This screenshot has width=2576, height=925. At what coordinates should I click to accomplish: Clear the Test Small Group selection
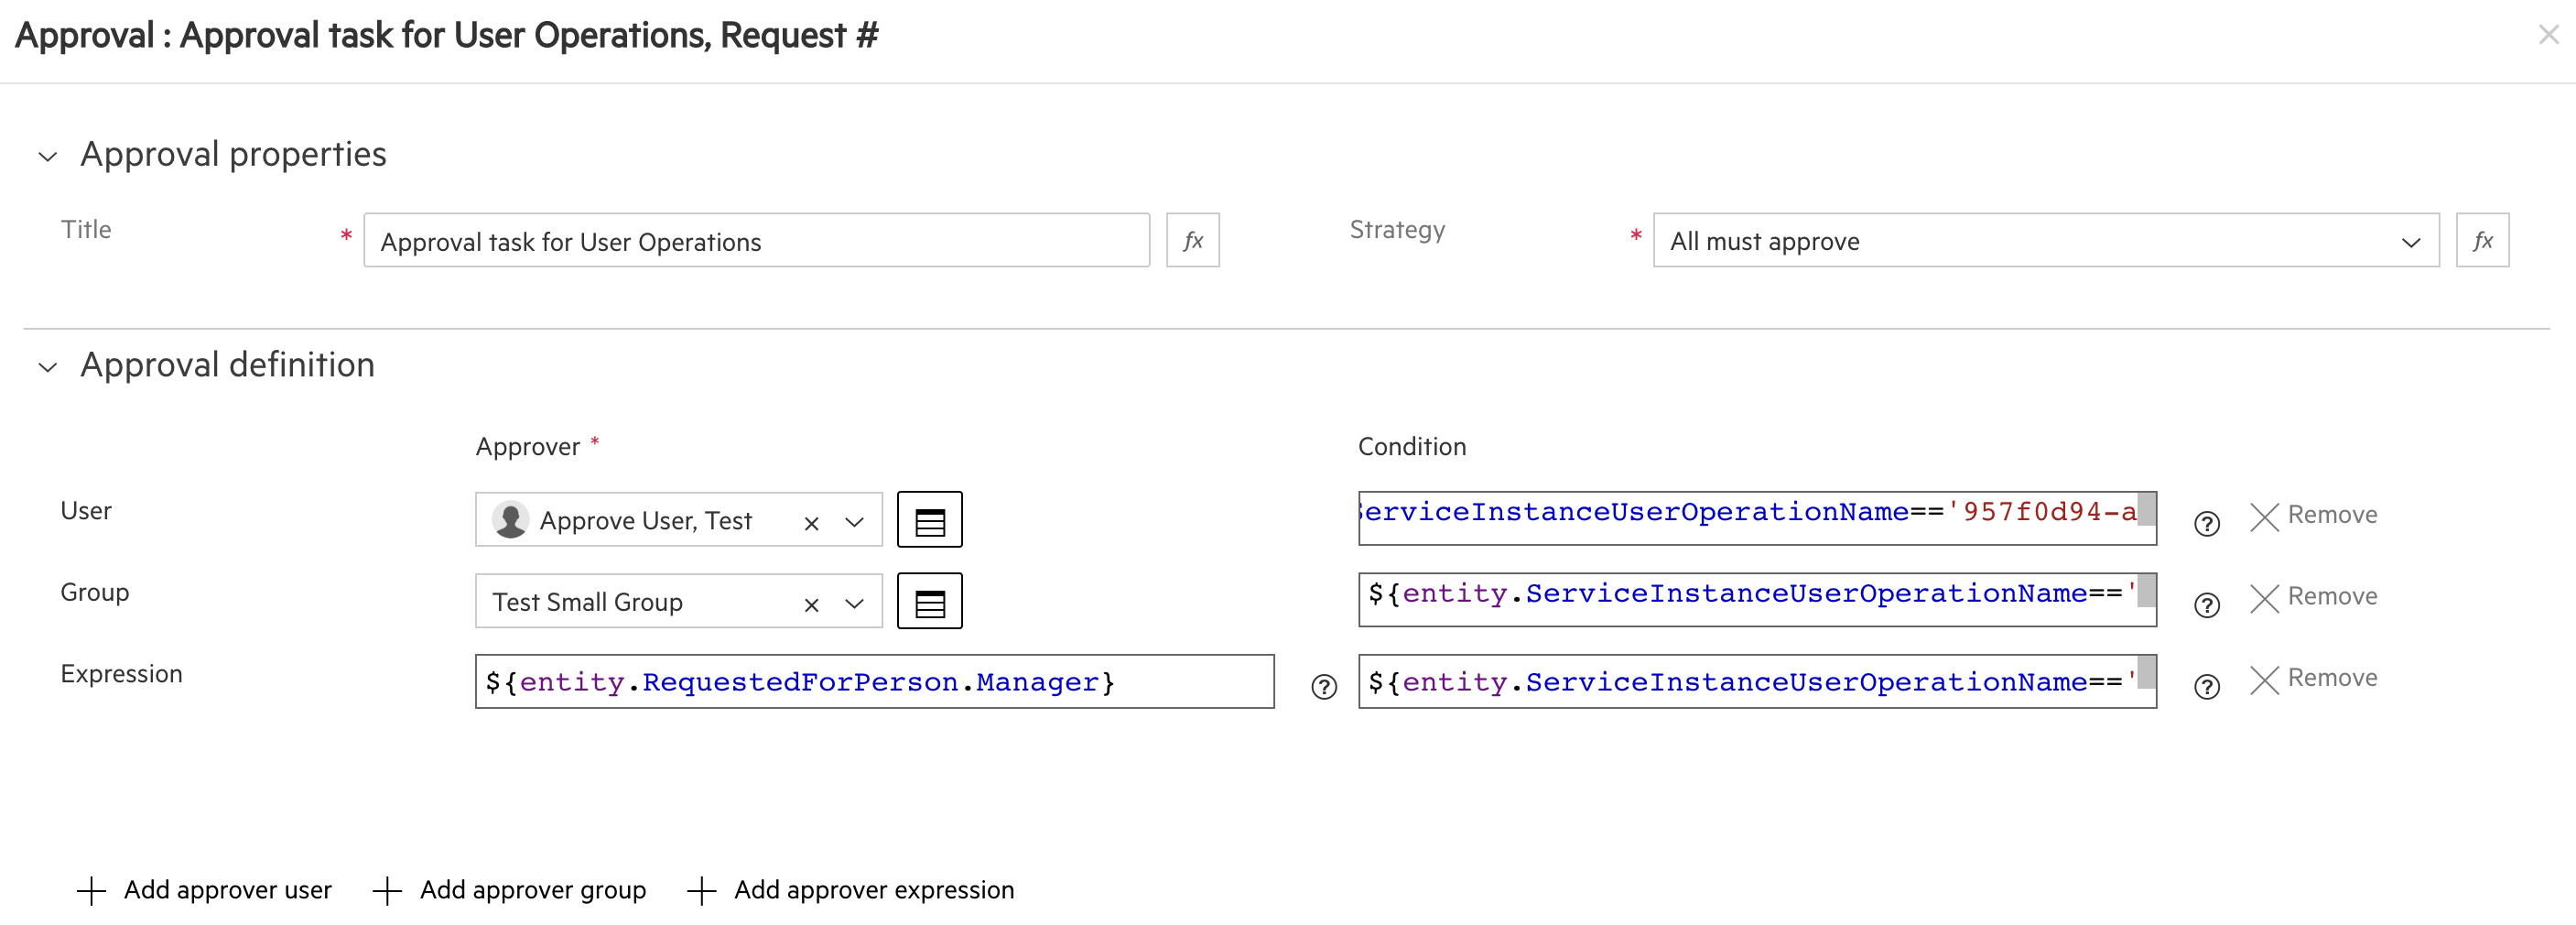pyautogui.click(x=811, y=604)
